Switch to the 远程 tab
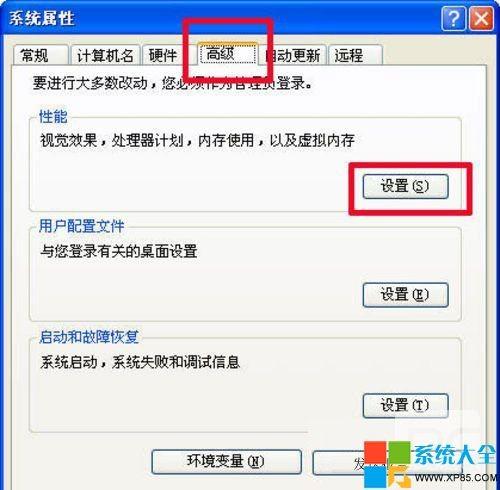 (355, 55)
